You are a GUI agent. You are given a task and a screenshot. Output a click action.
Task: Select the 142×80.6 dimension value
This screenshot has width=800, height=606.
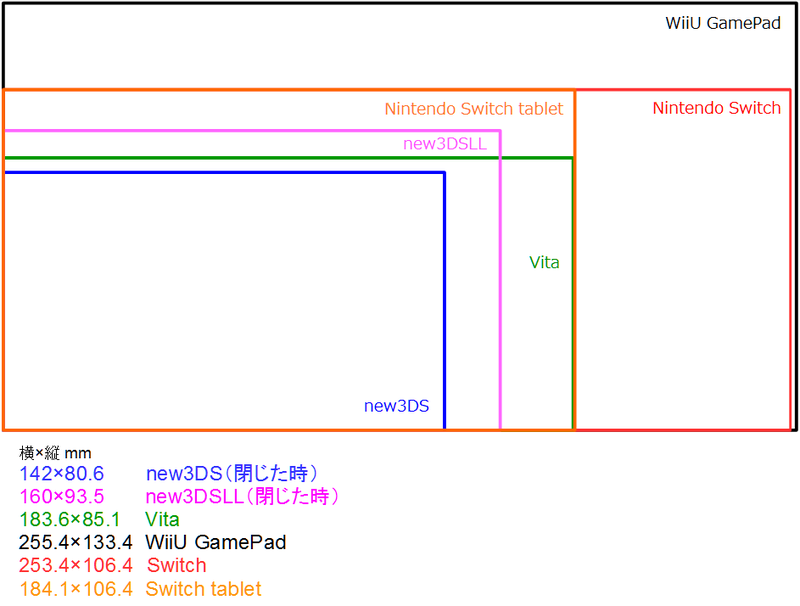point(61,474)
